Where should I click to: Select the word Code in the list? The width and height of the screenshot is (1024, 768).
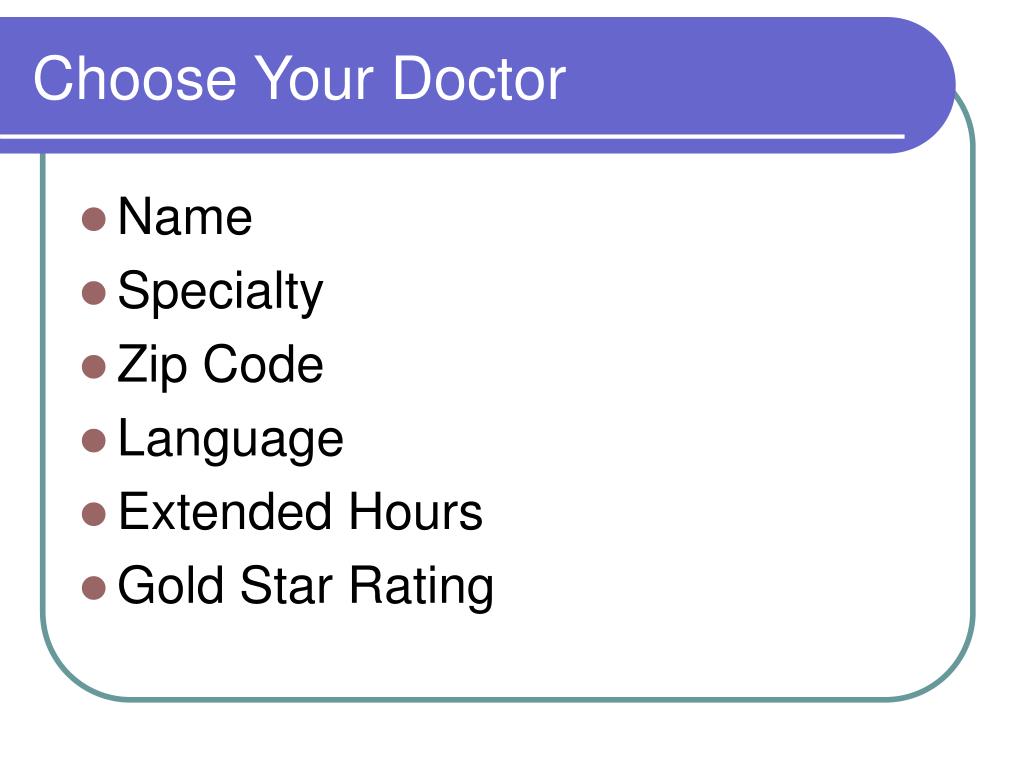pos(263,364)
